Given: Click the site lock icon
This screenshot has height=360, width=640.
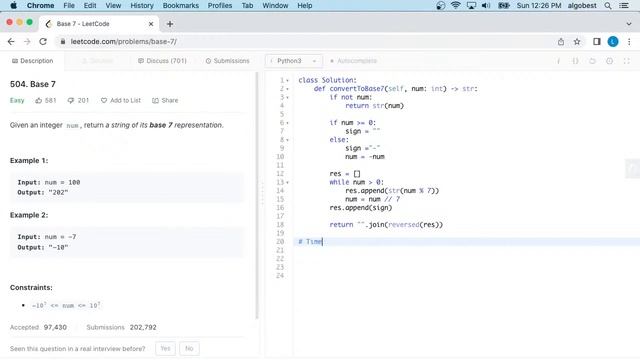Looking at the screenshot, I should point(62,42).
